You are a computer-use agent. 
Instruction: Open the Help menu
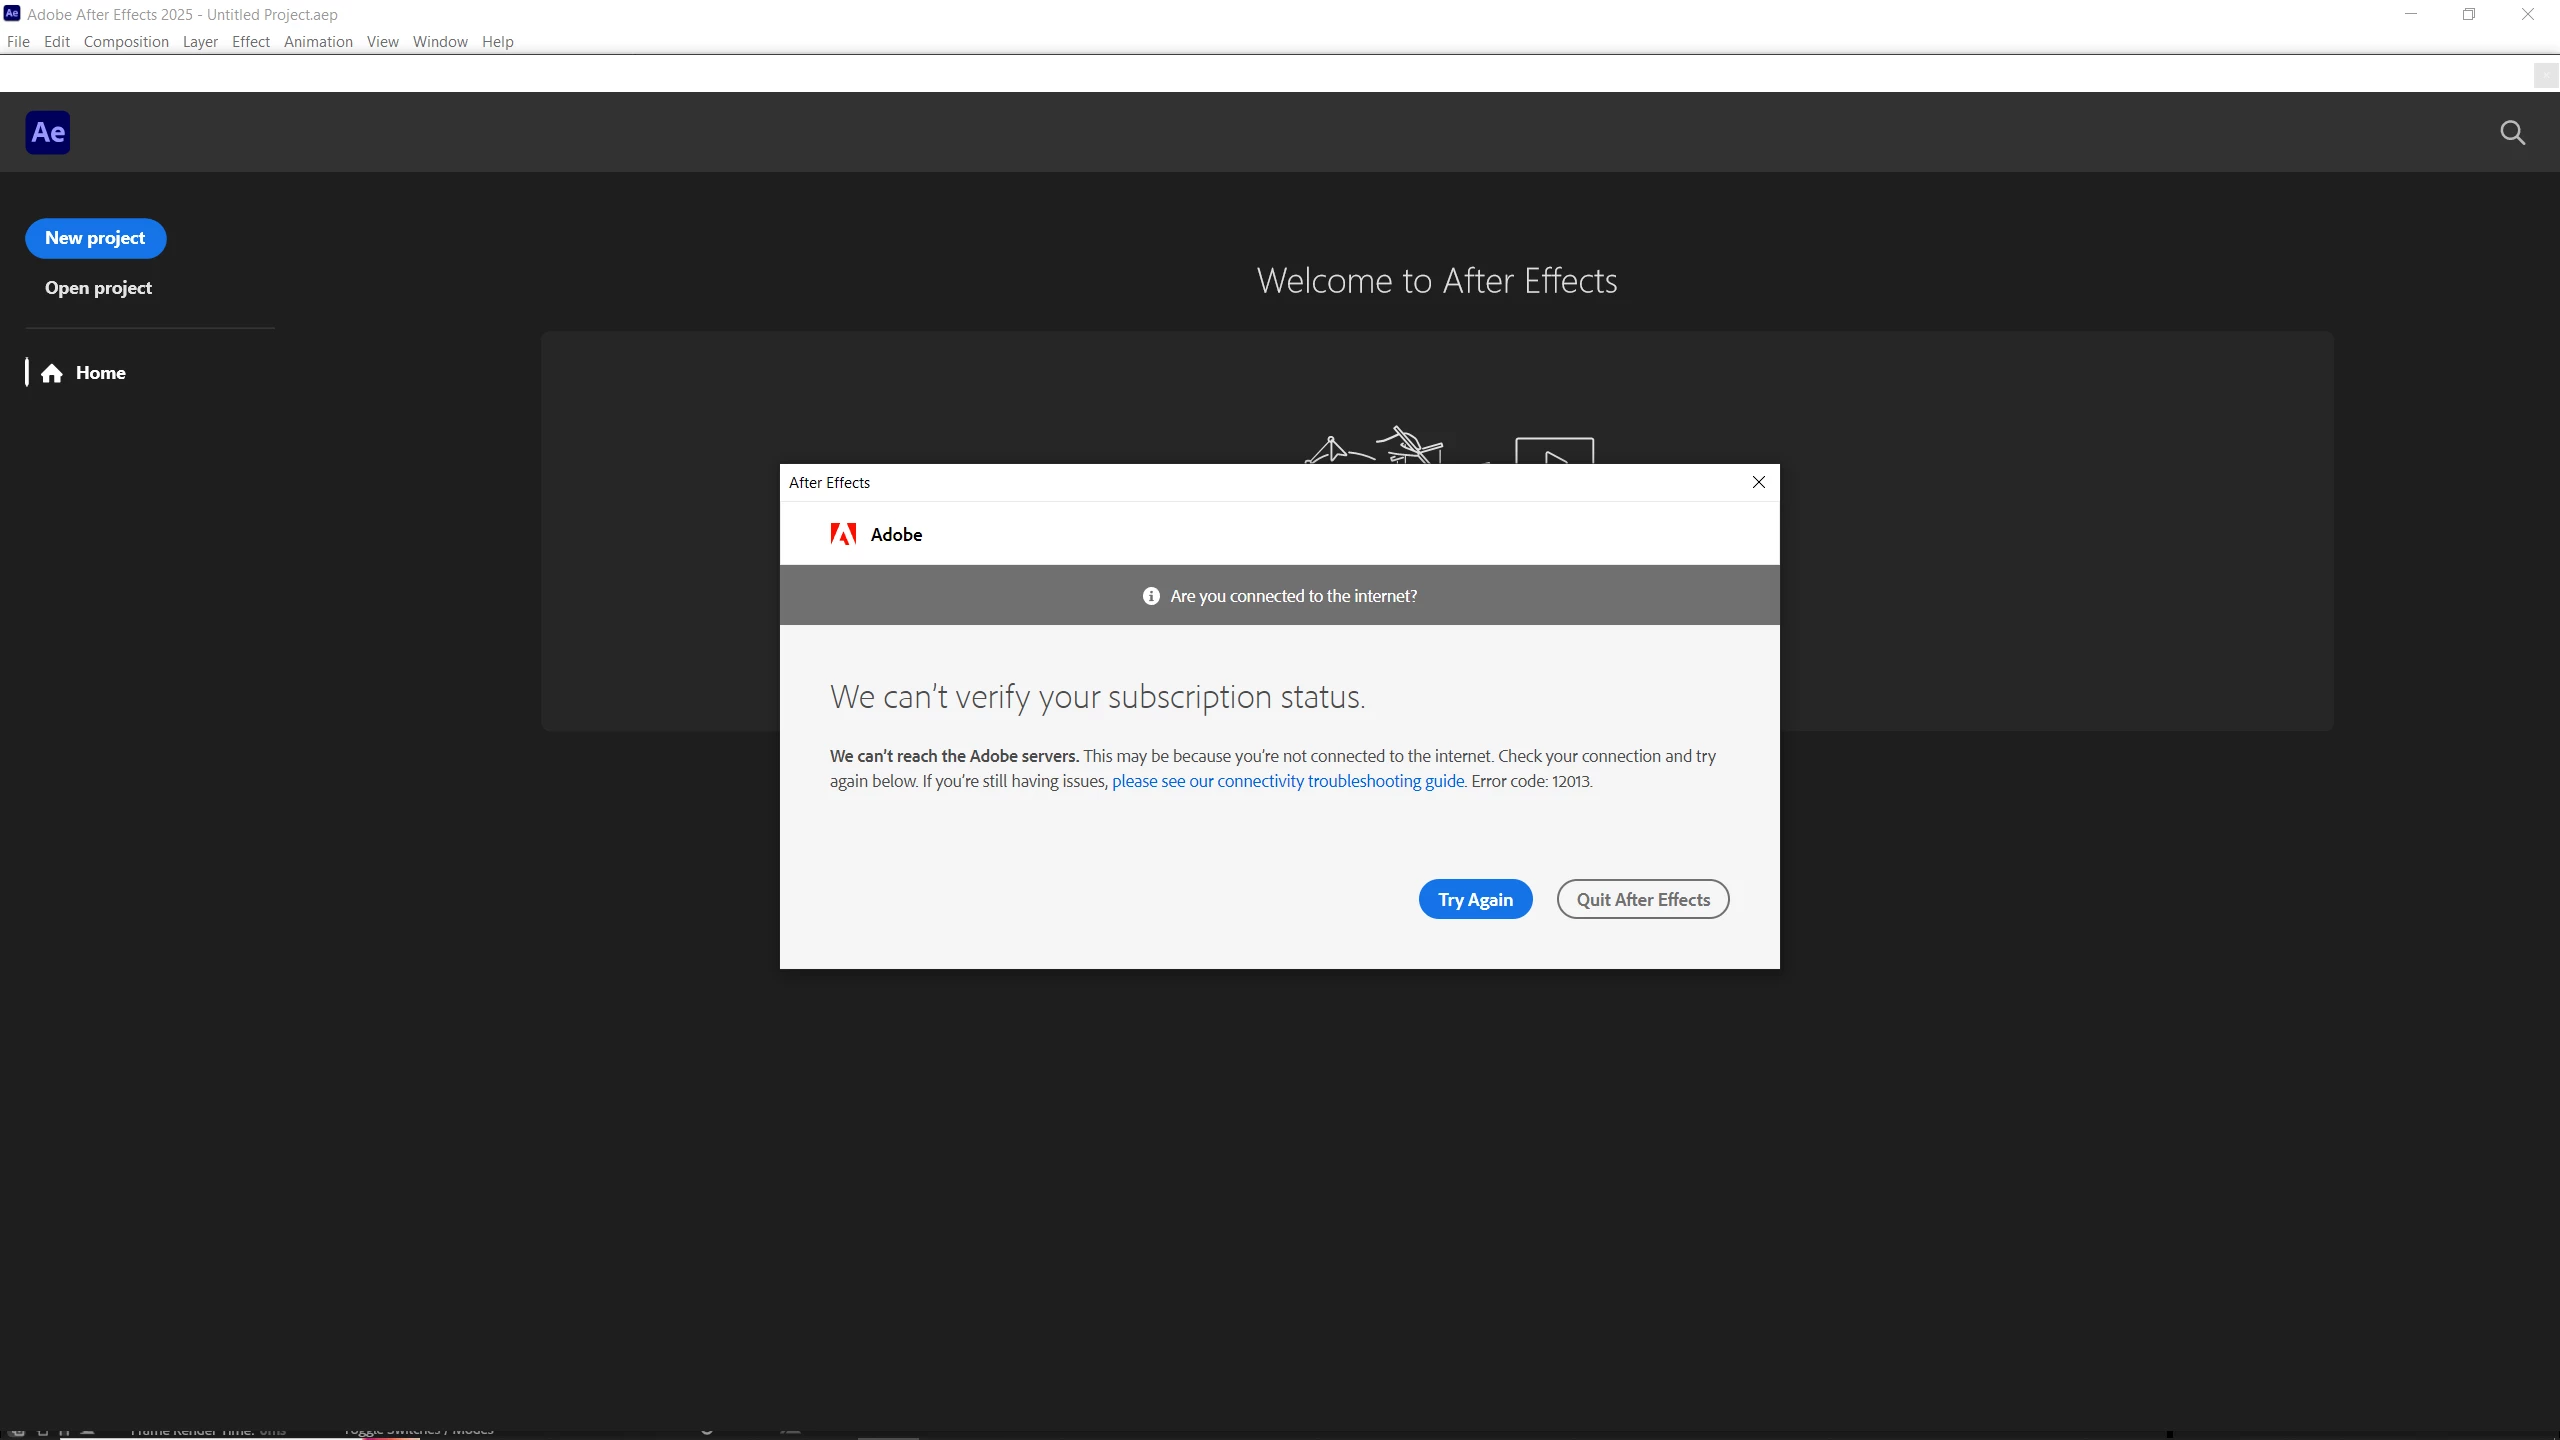point(497,41)
